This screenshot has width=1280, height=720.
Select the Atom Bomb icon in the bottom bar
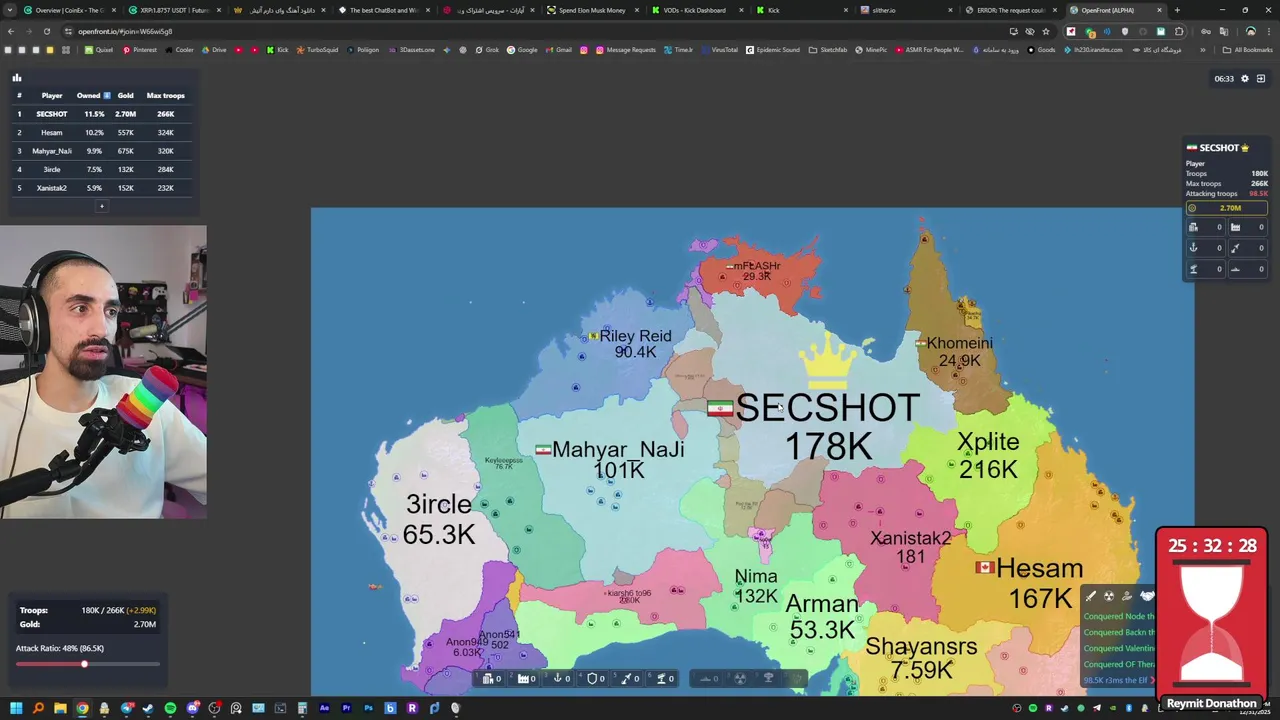[x=740, y=678]
